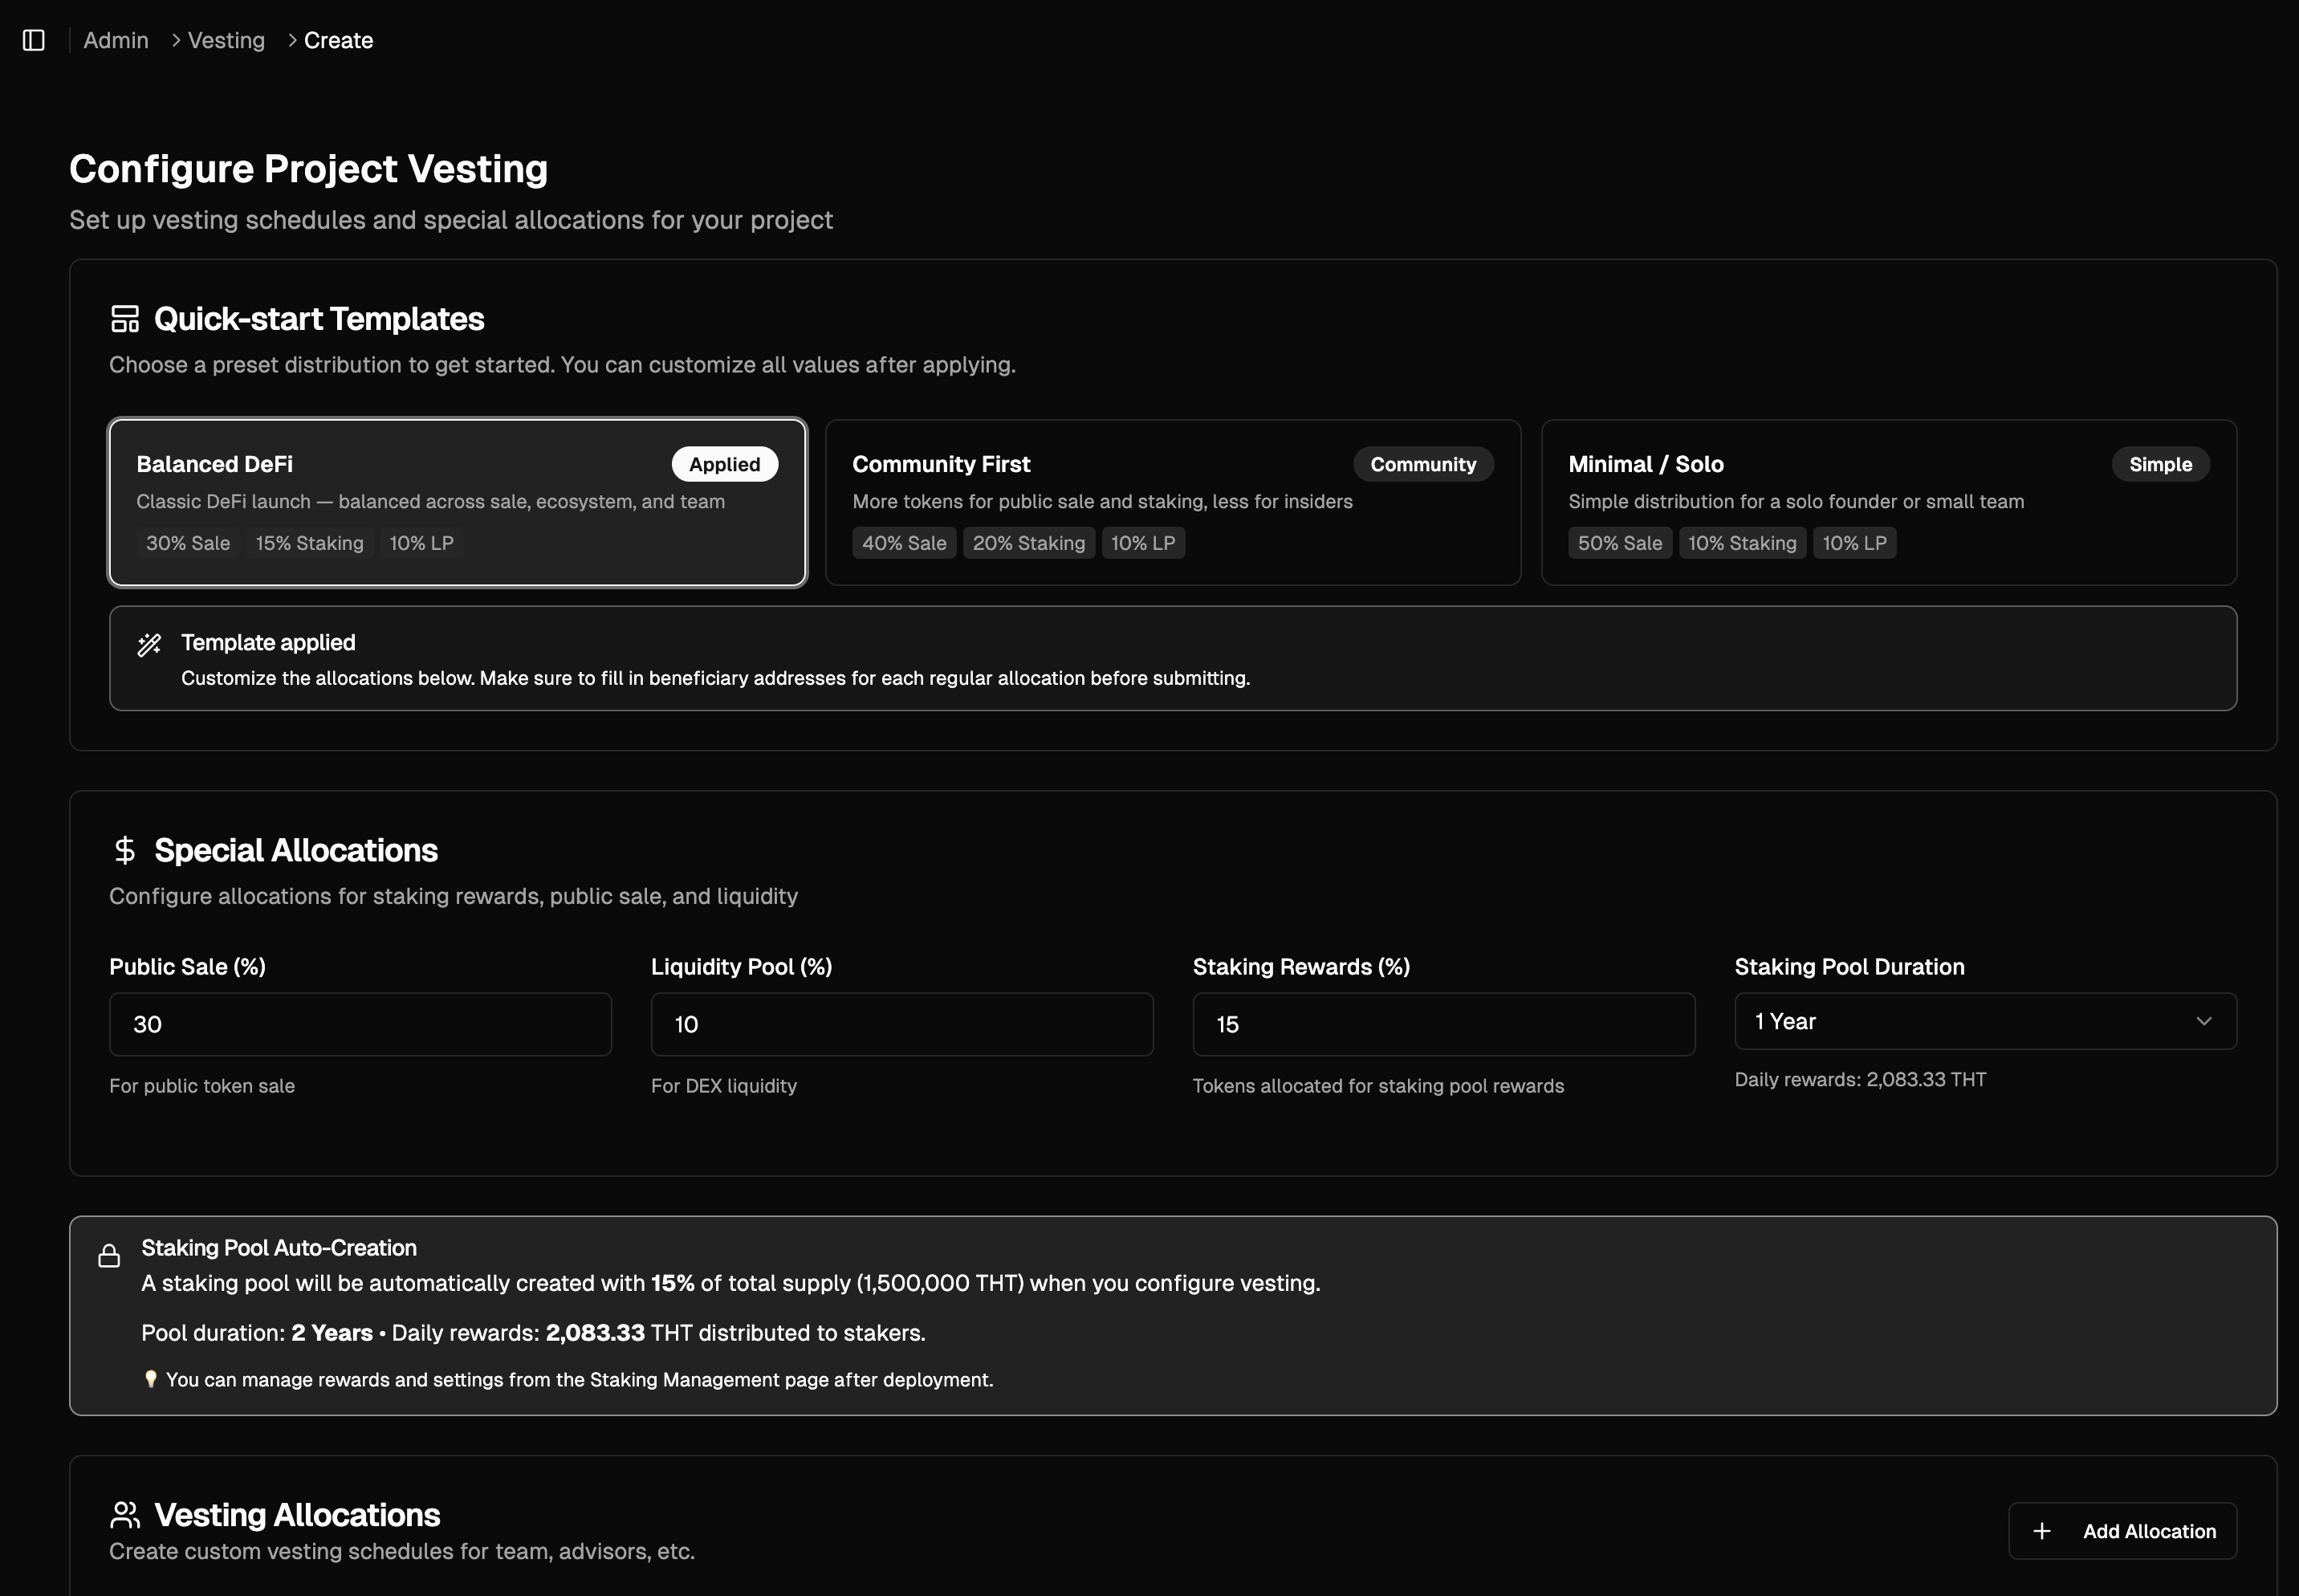Click 'Daily rewards: 2,083.33 THT' text under duration
The width and height of the screenshot is (2299, 1596).
[x=1860, y=1080]
